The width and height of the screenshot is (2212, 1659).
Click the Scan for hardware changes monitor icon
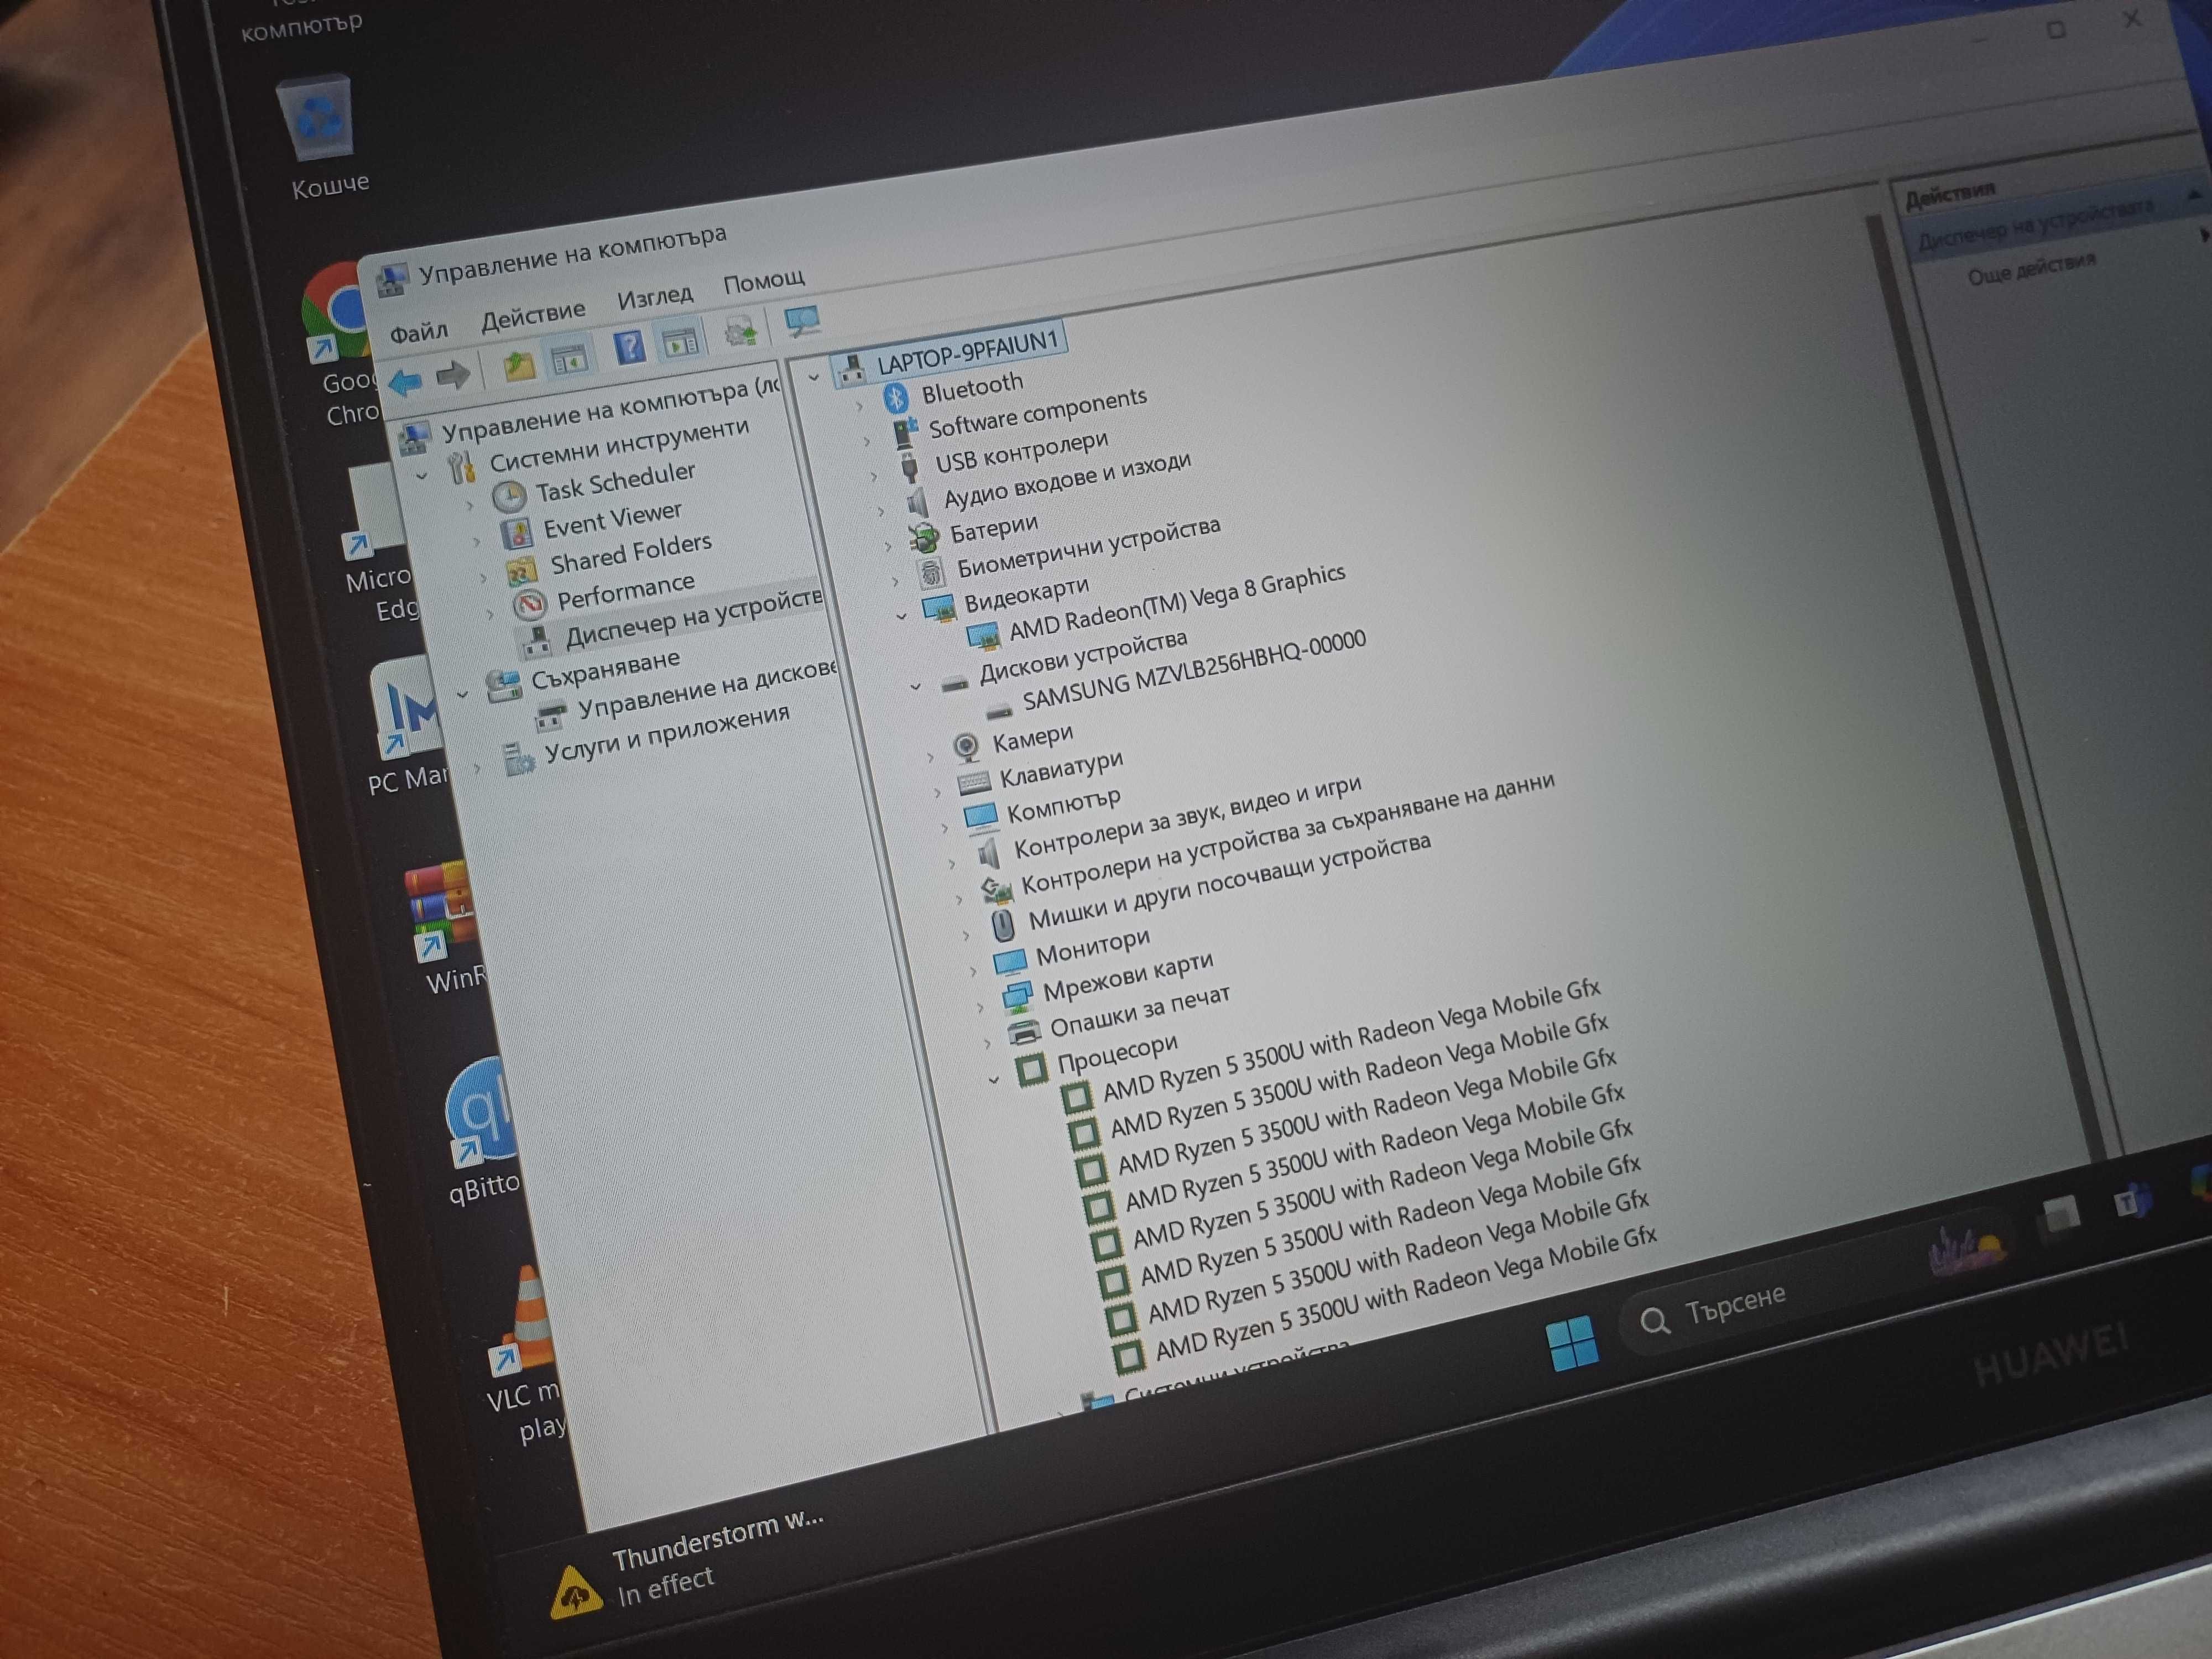(801, 321)
